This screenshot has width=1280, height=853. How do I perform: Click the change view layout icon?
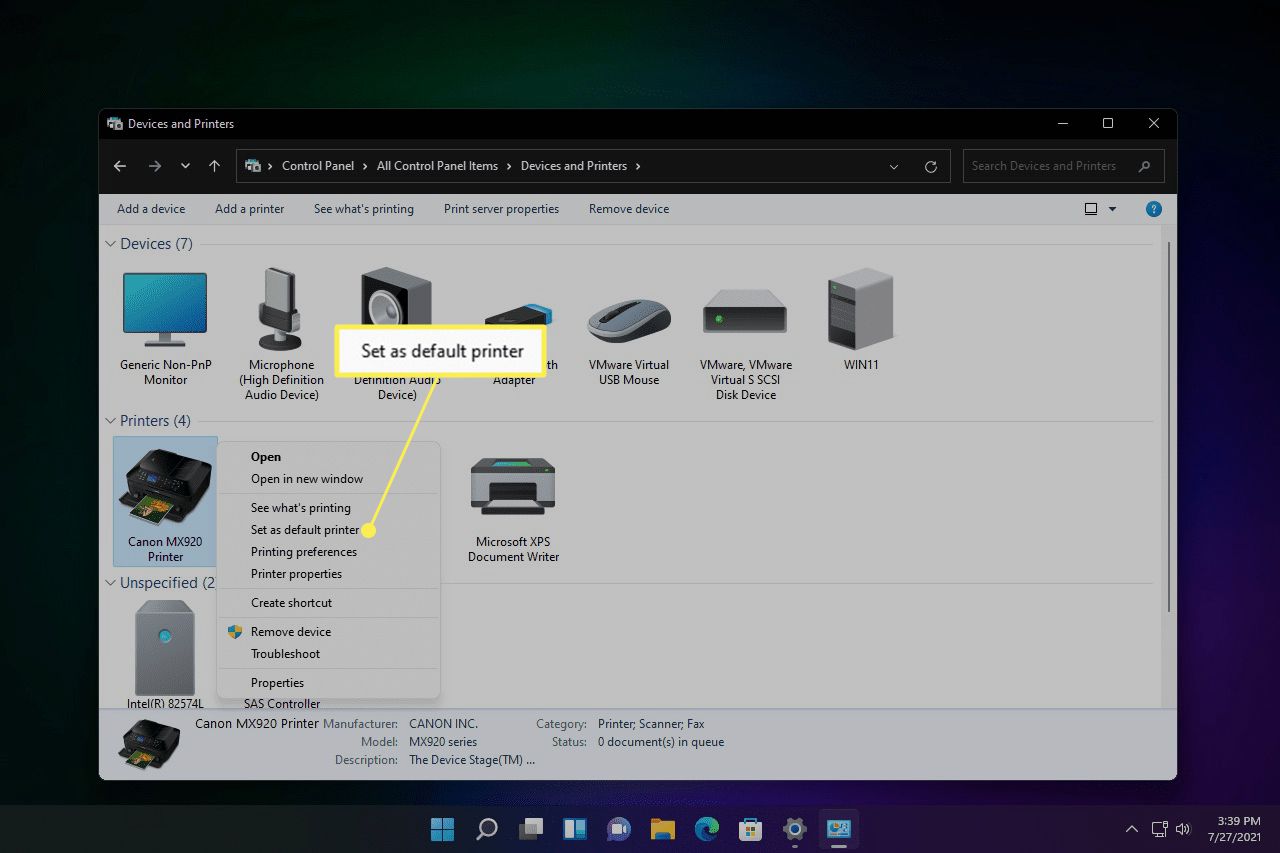coord(1091,209)
